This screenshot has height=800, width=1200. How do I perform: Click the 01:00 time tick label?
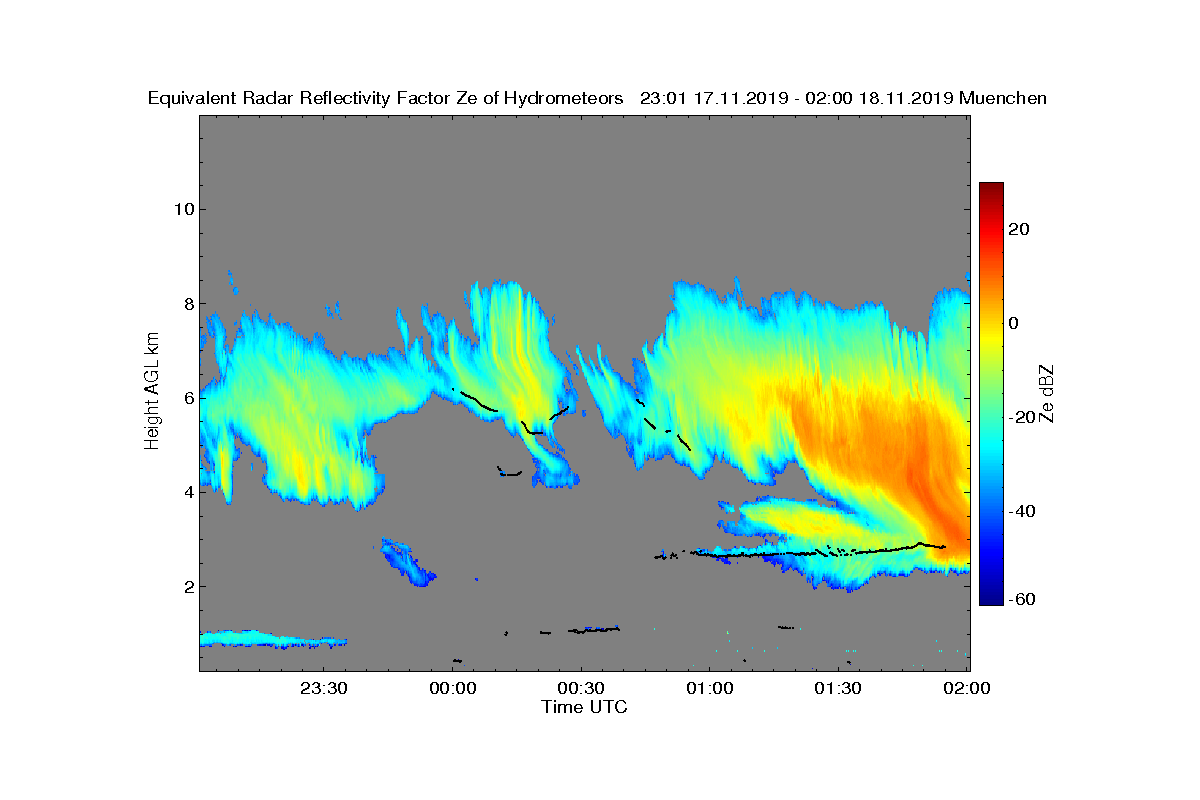[x=710, y=688]
